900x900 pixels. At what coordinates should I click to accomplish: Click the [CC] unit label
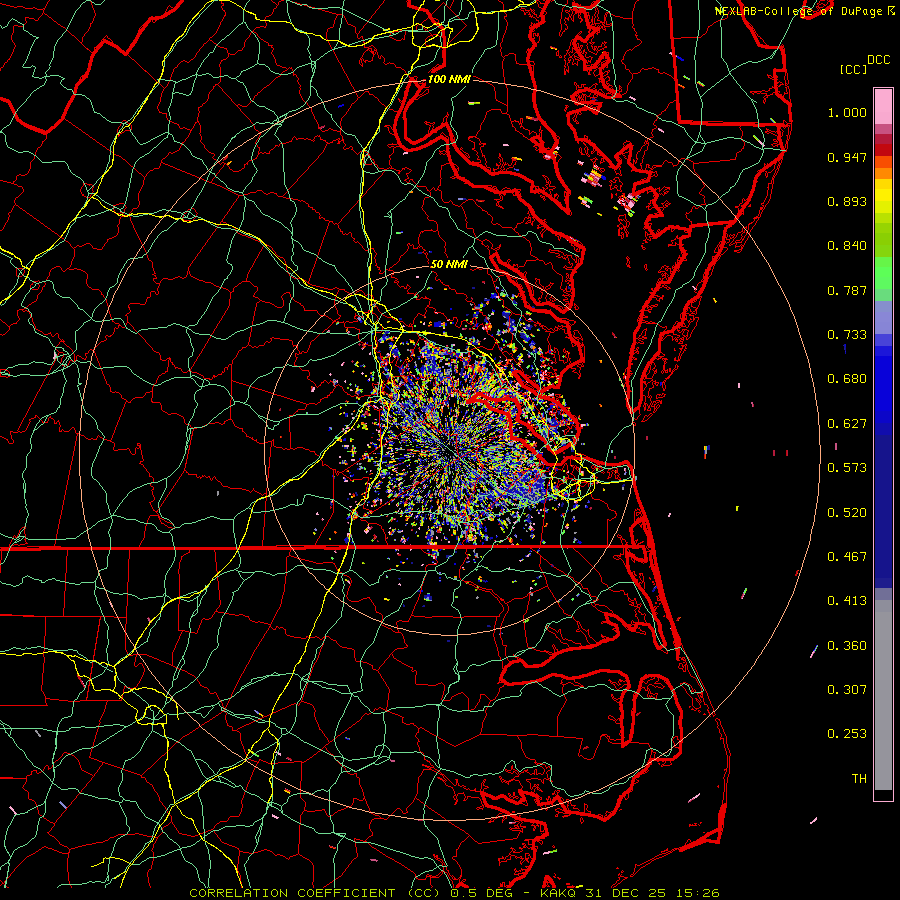853,69
